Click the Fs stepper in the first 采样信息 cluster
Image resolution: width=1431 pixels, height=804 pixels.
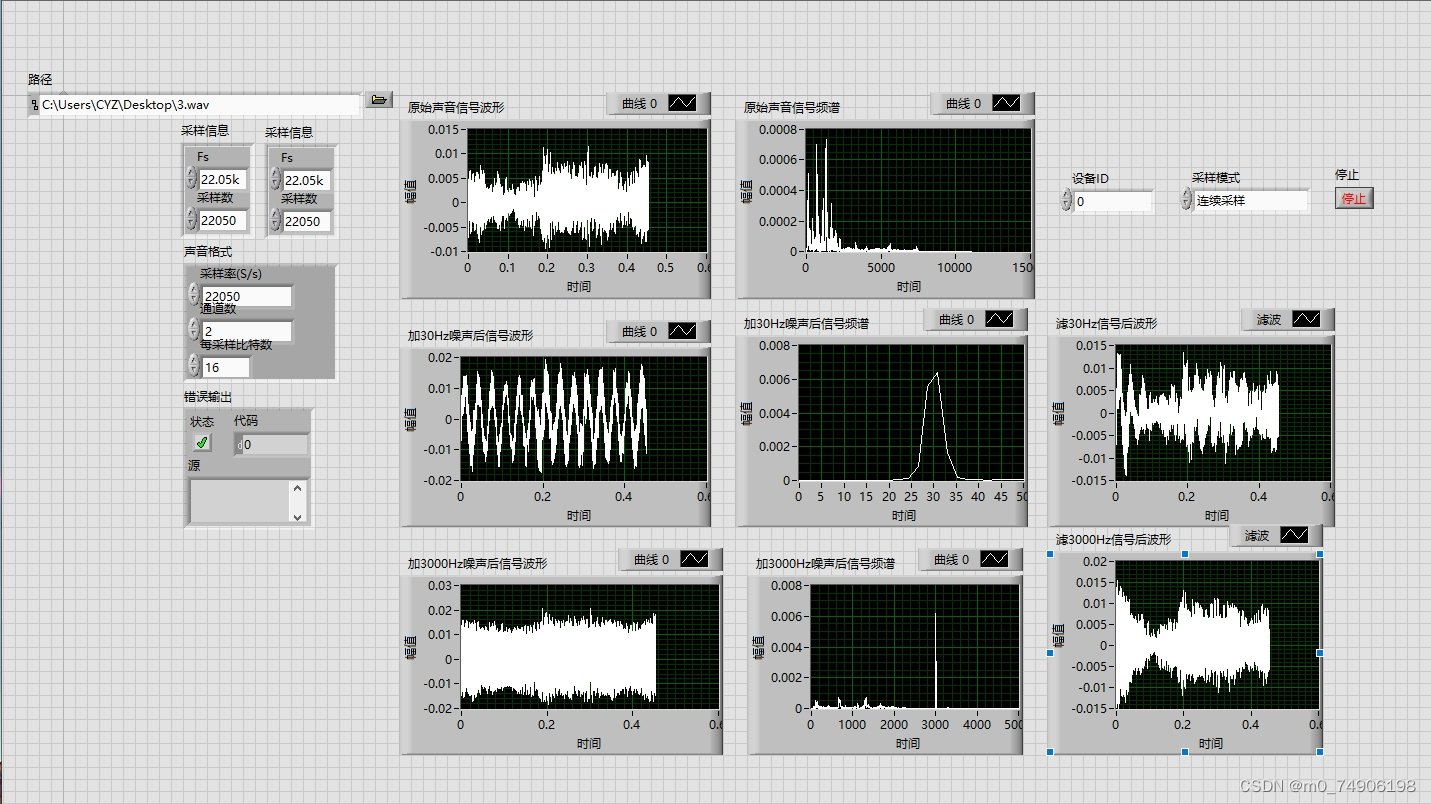click(x=191, y=178)
